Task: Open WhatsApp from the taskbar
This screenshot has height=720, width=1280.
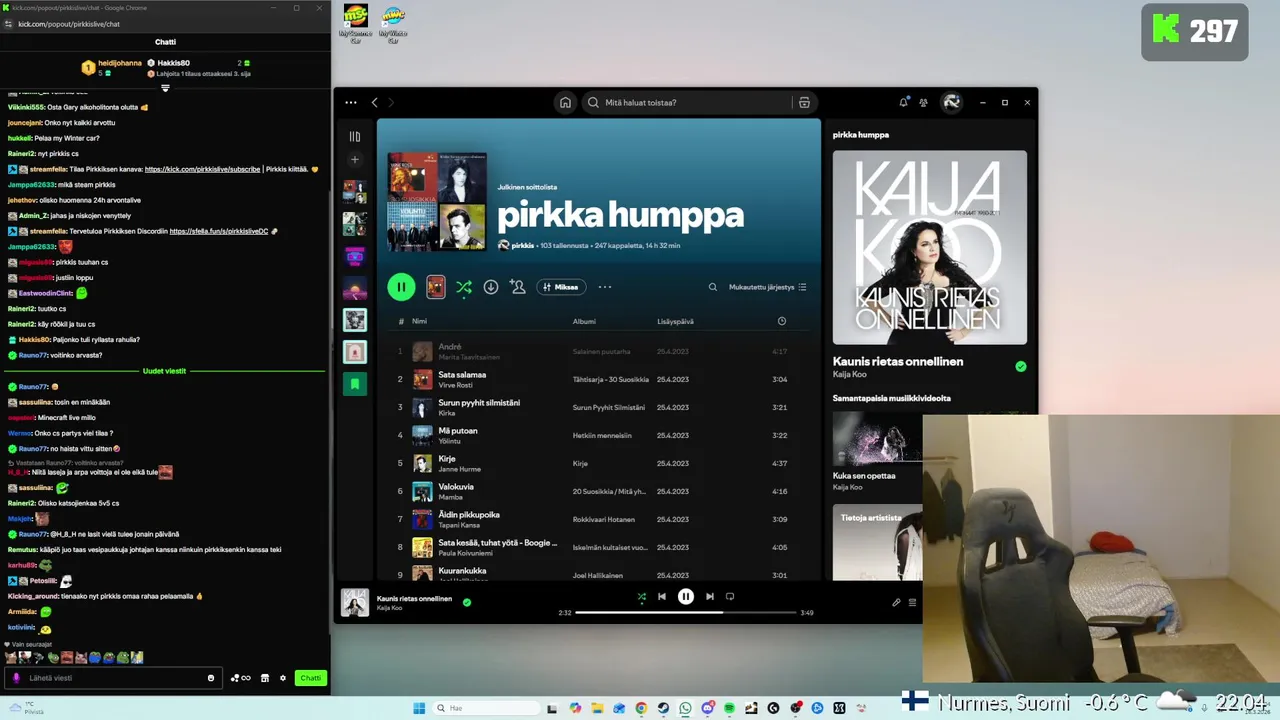Action: tap(685, 708)
